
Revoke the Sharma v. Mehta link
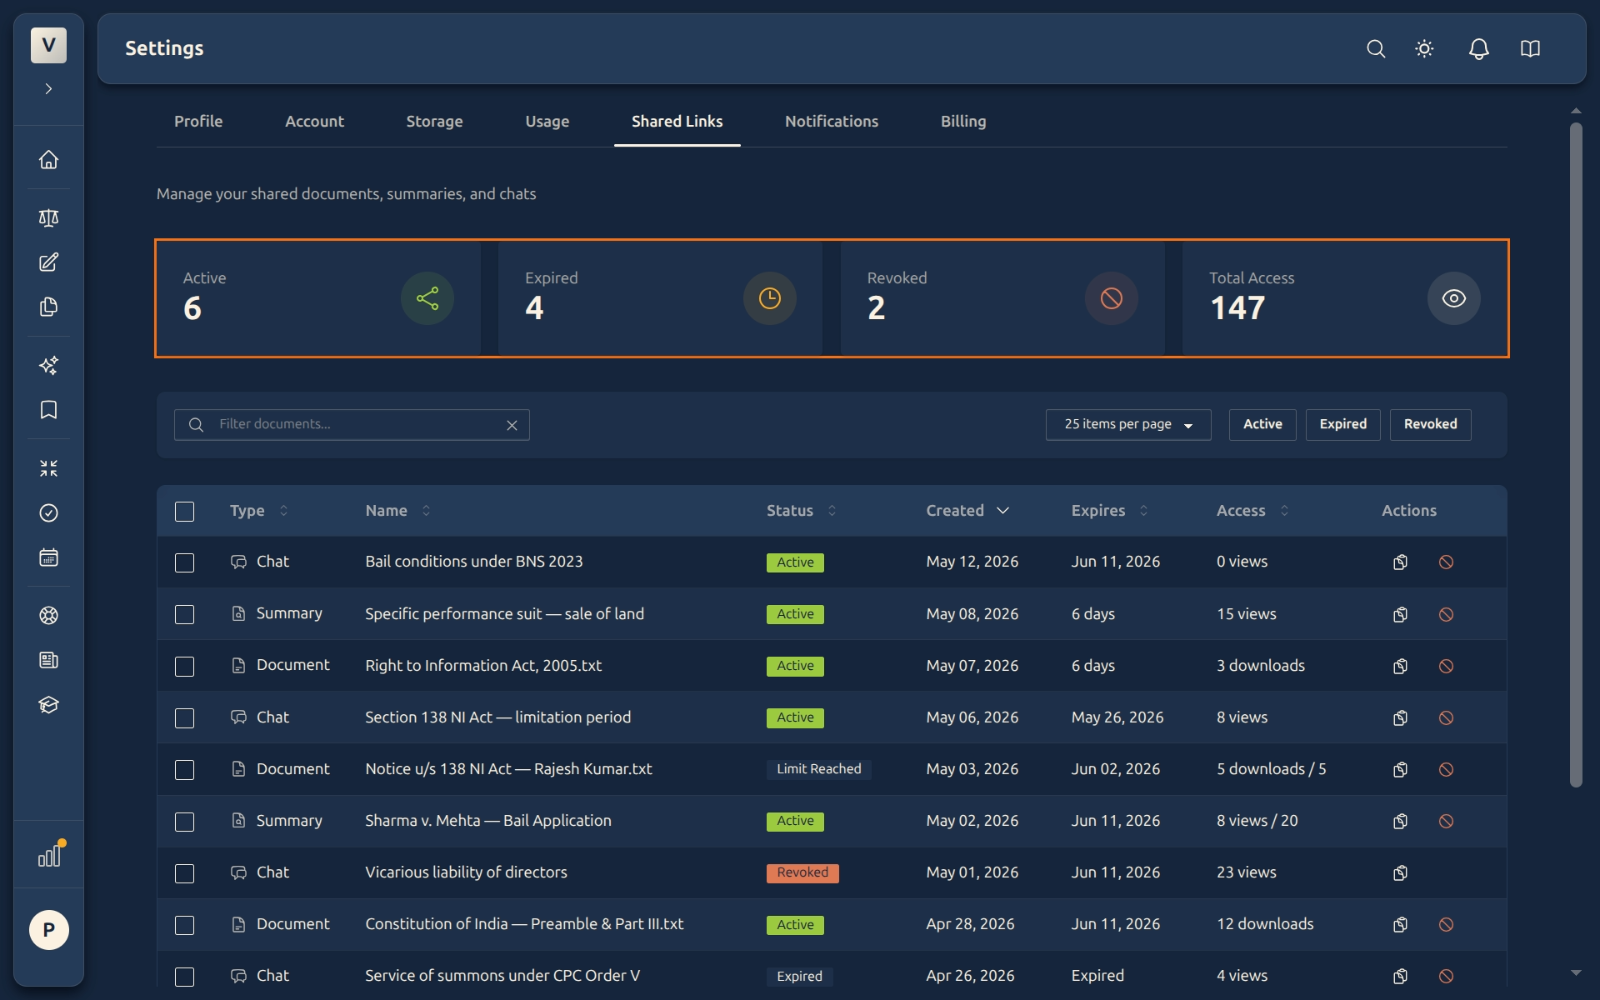[1446, 821]
